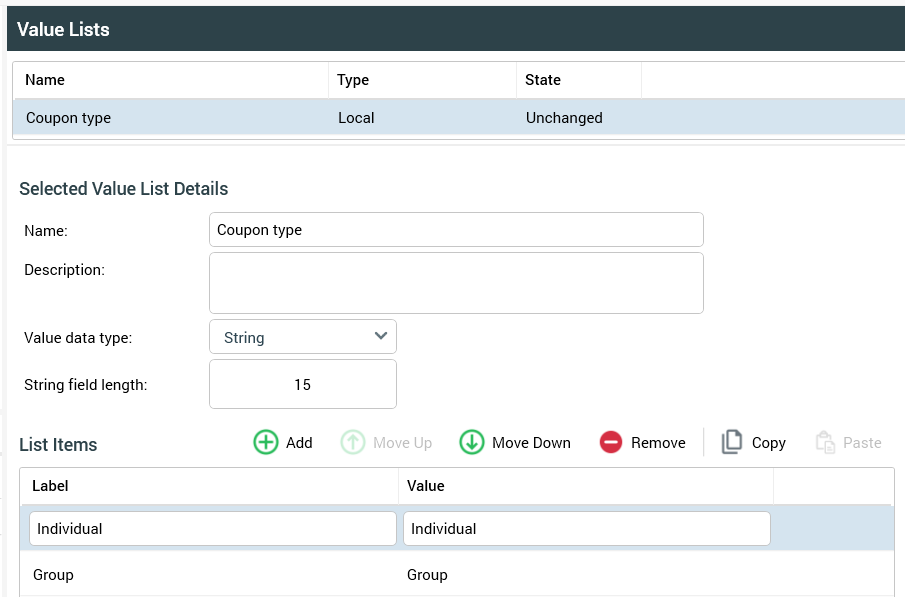Focus the Description text area

[x=456, y=283]
